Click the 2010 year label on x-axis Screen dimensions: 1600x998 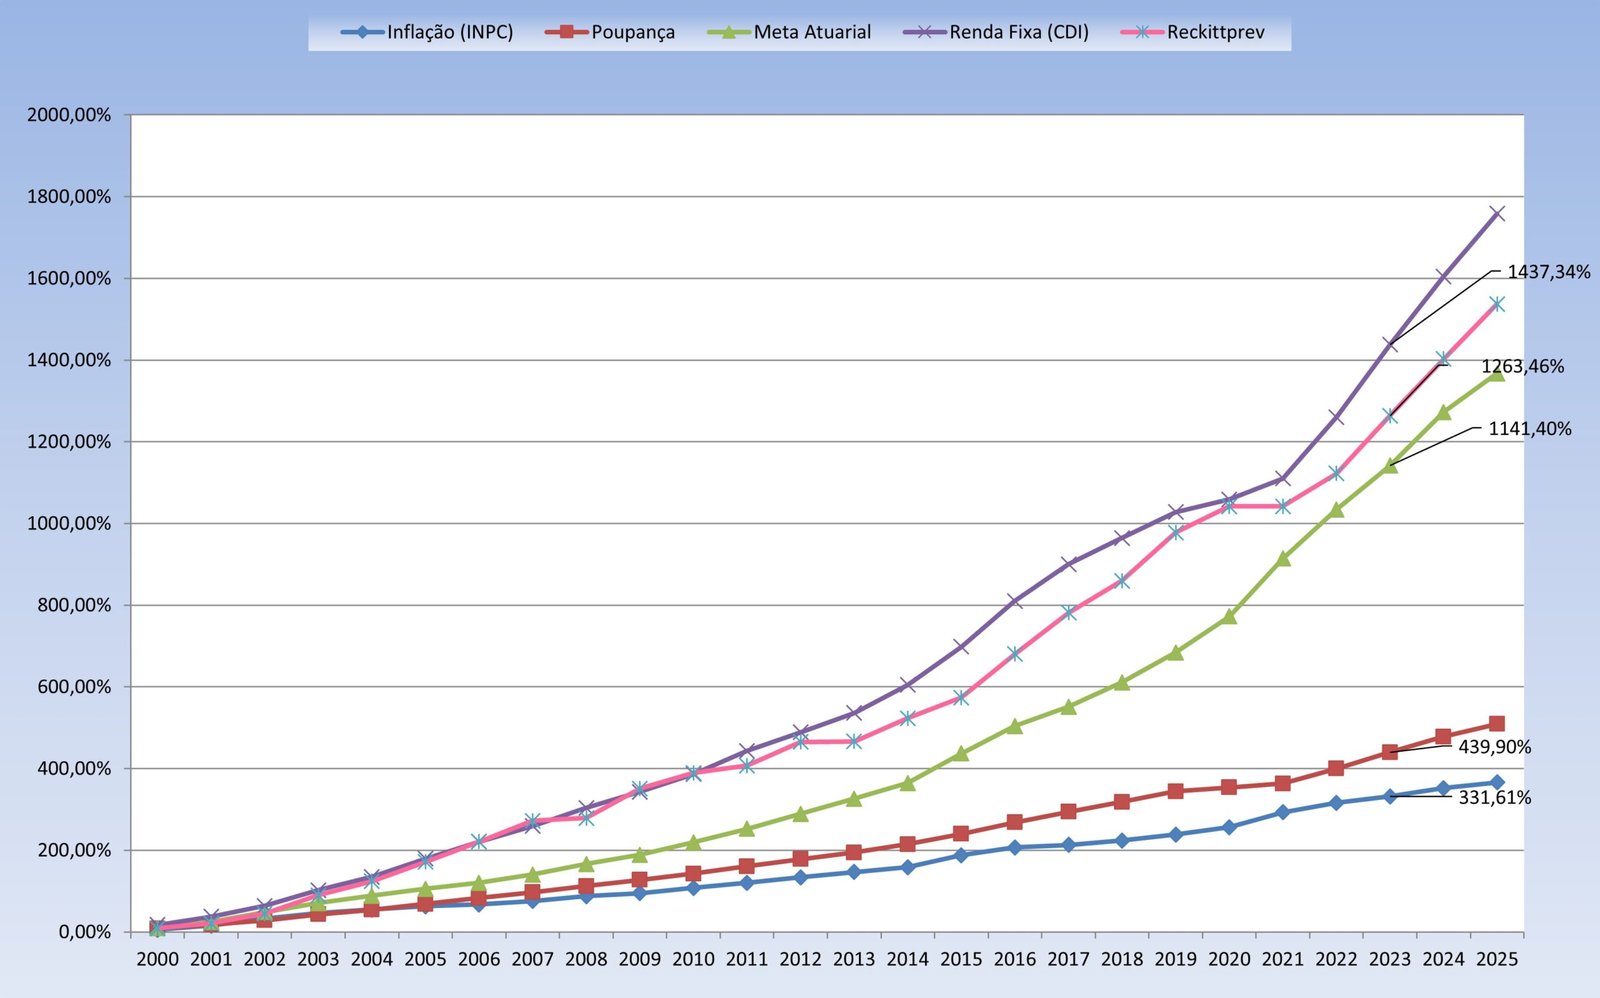tap(693, 959)
